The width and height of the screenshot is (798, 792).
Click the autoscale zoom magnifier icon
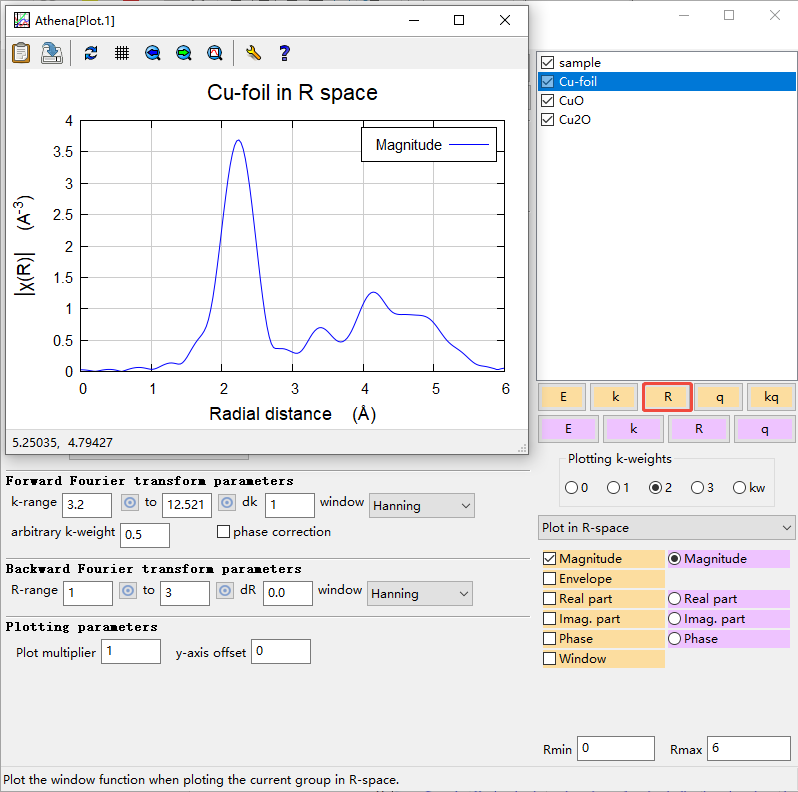click(x=214, y=53)
